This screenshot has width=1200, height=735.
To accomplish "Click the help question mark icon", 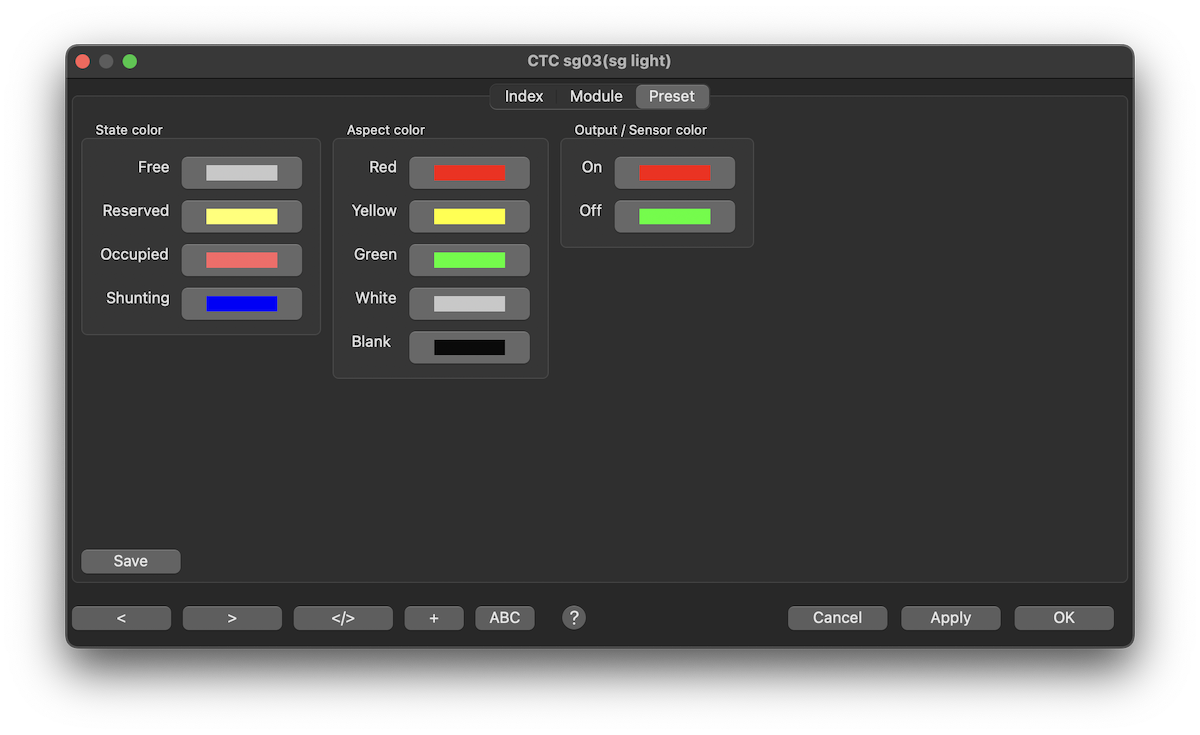I will pyautogui.click(x=574, y=618).
